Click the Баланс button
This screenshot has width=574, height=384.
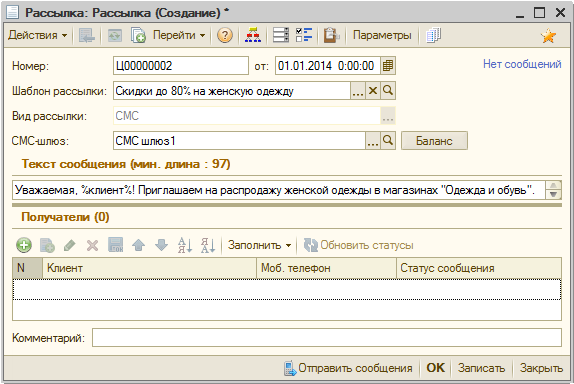[434, 141]
